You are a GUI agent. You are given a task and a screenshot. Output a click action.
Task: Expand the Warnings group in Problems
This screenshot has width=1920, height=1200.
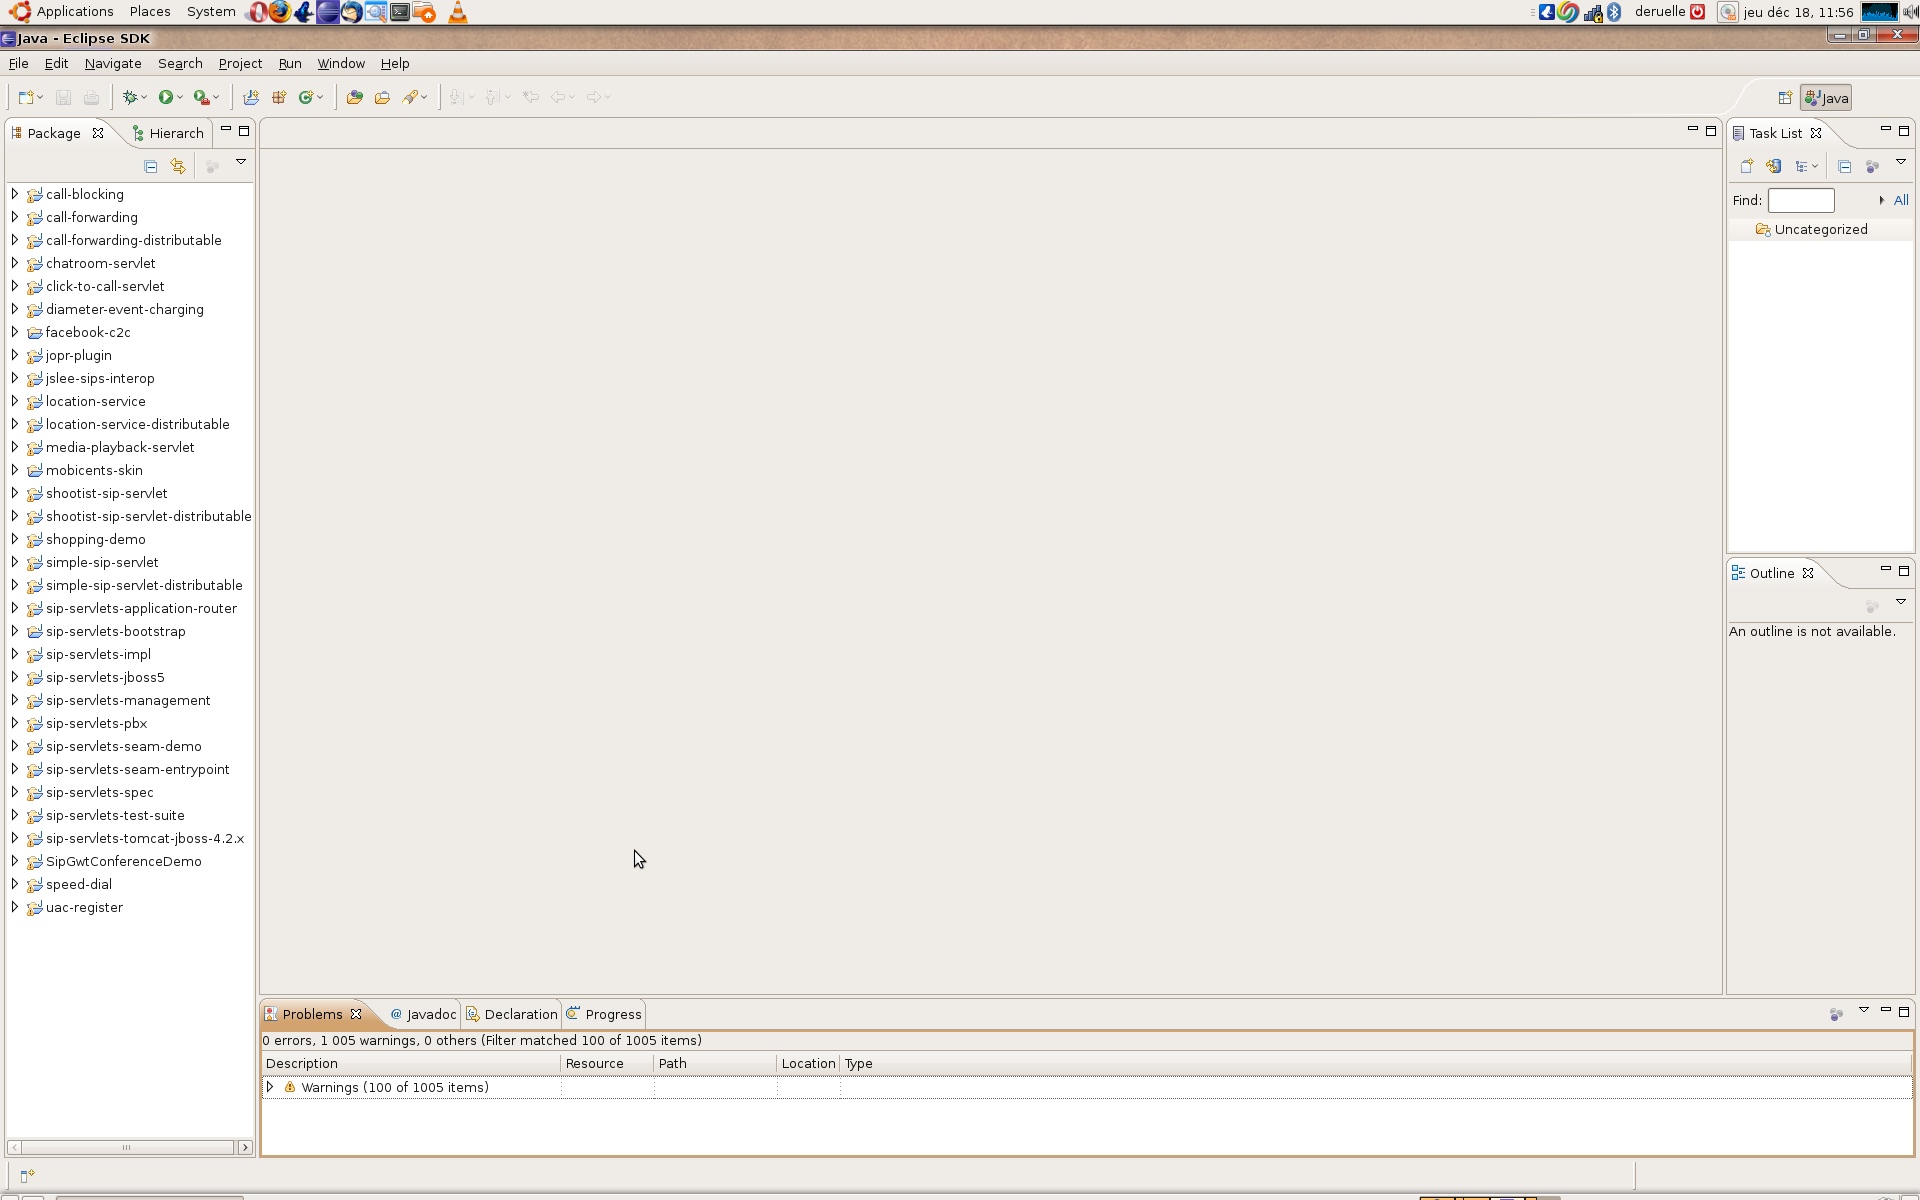coord(270,1087)
